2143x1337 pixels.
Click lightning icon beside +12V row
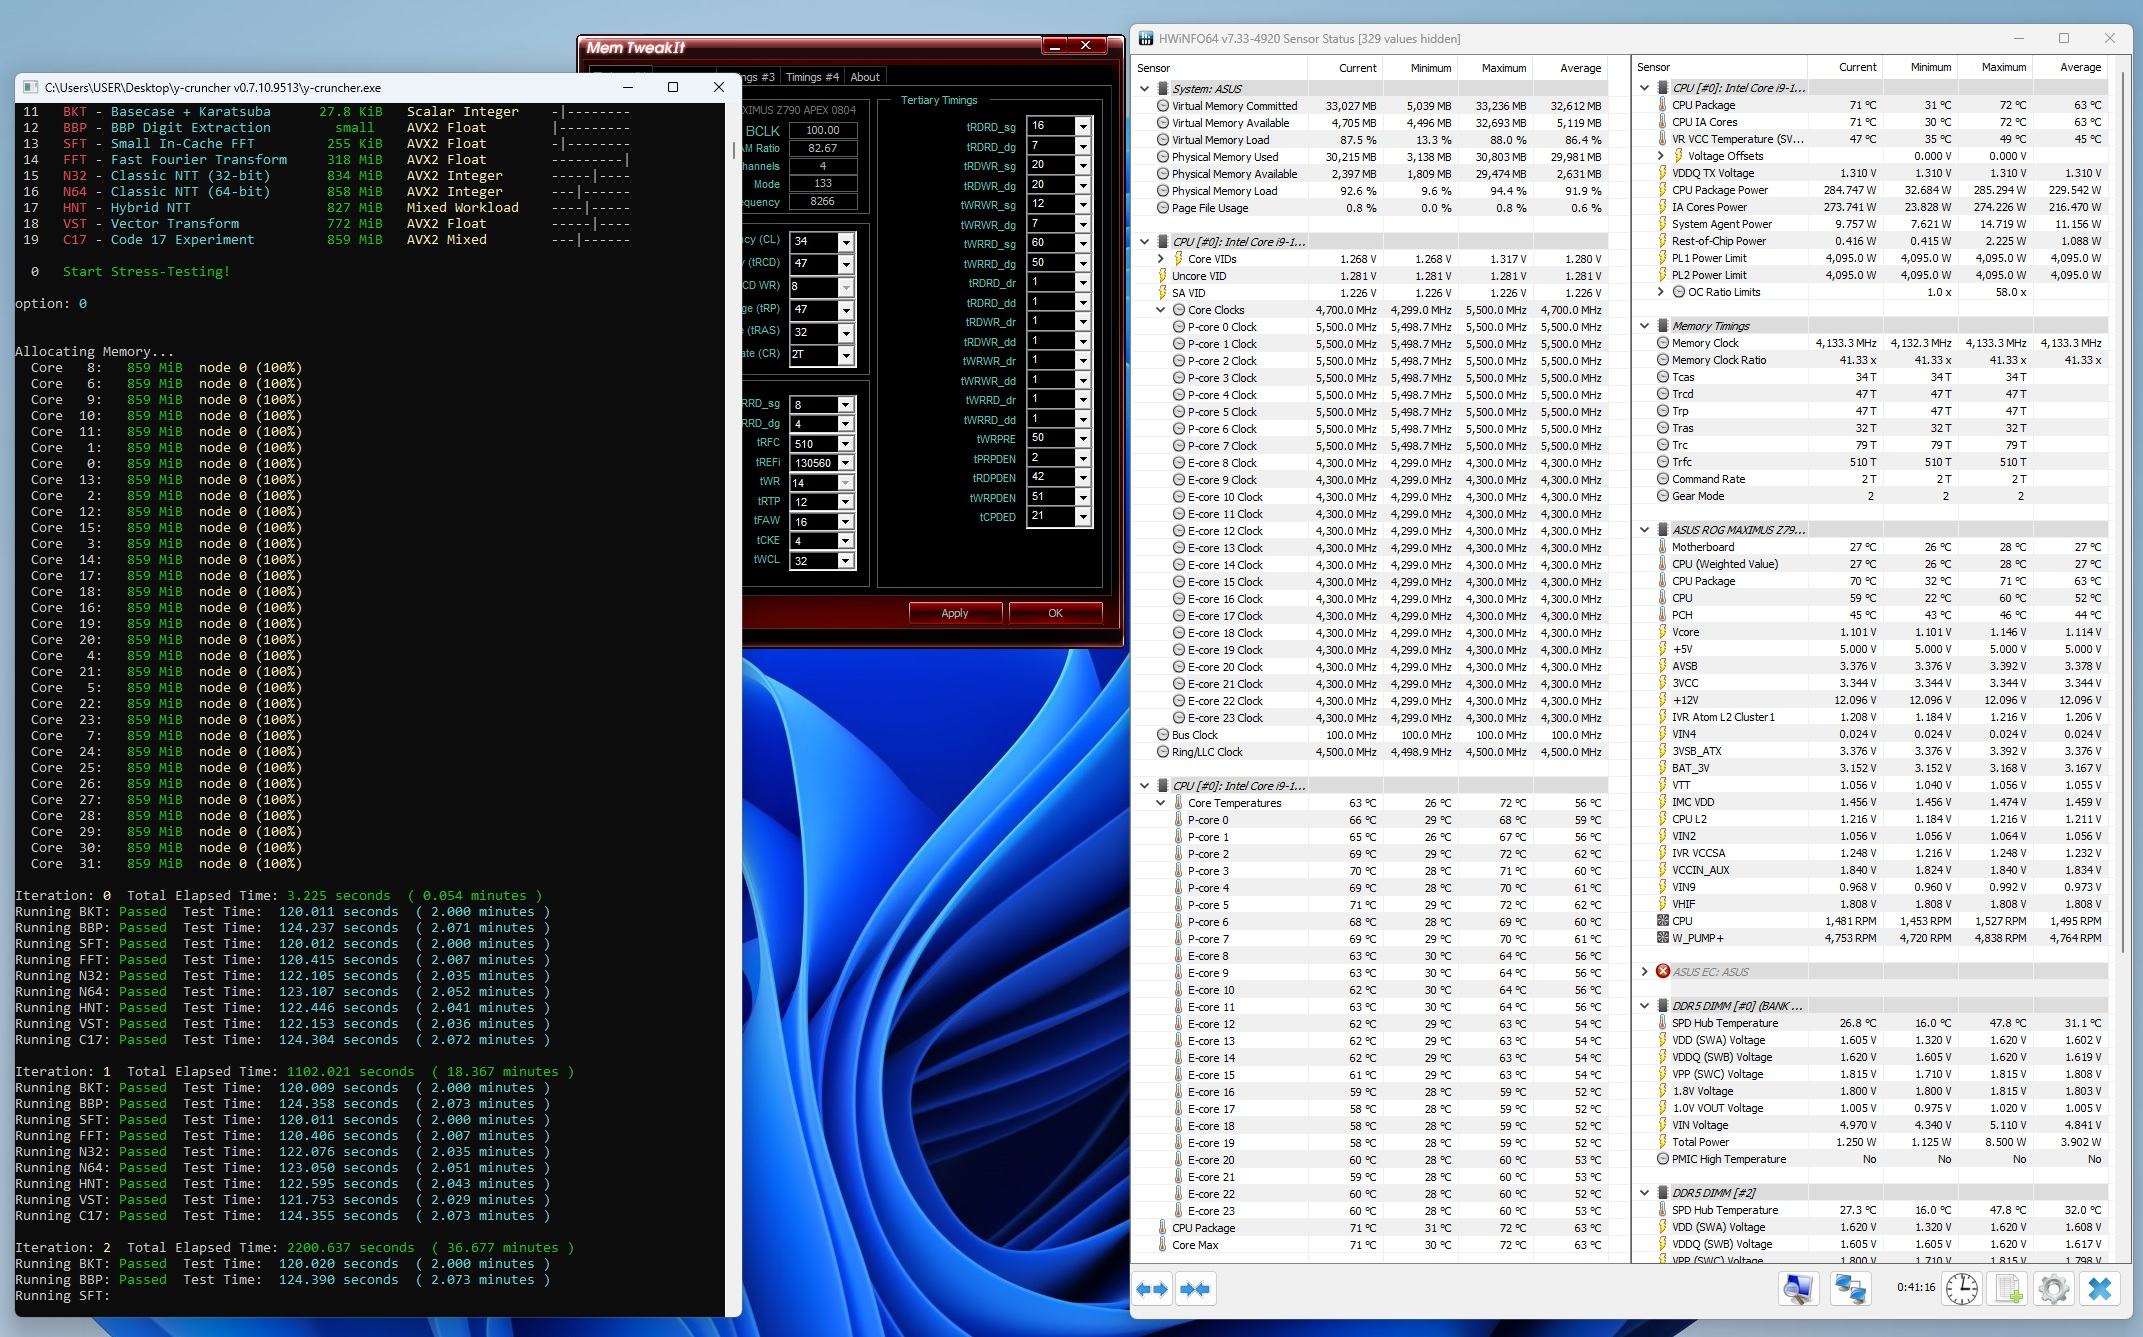pyautogui.click(x=1663, y=700)
